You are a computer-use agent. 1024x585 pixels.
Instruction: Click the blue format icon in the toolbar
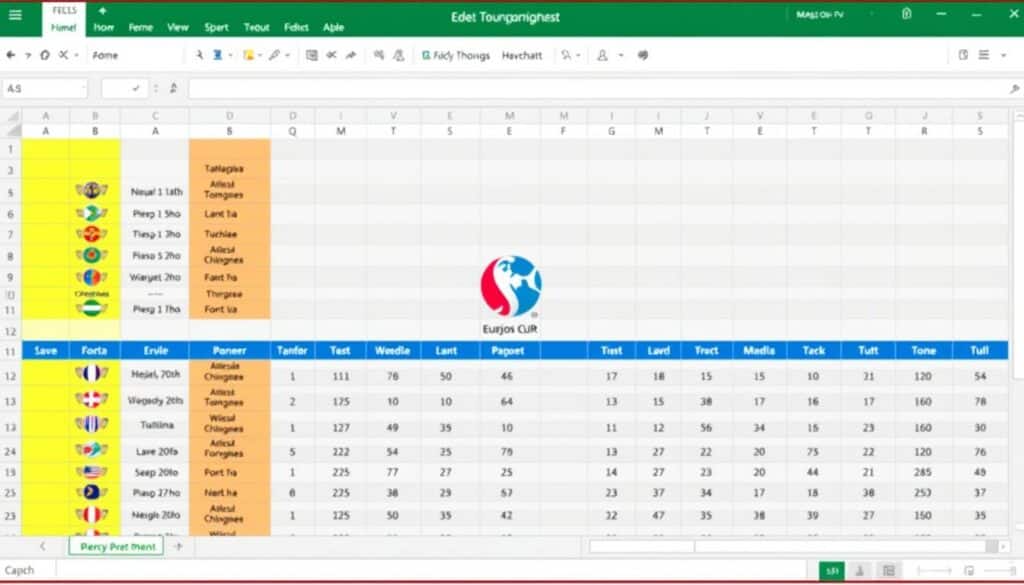[x=218, y=55]
